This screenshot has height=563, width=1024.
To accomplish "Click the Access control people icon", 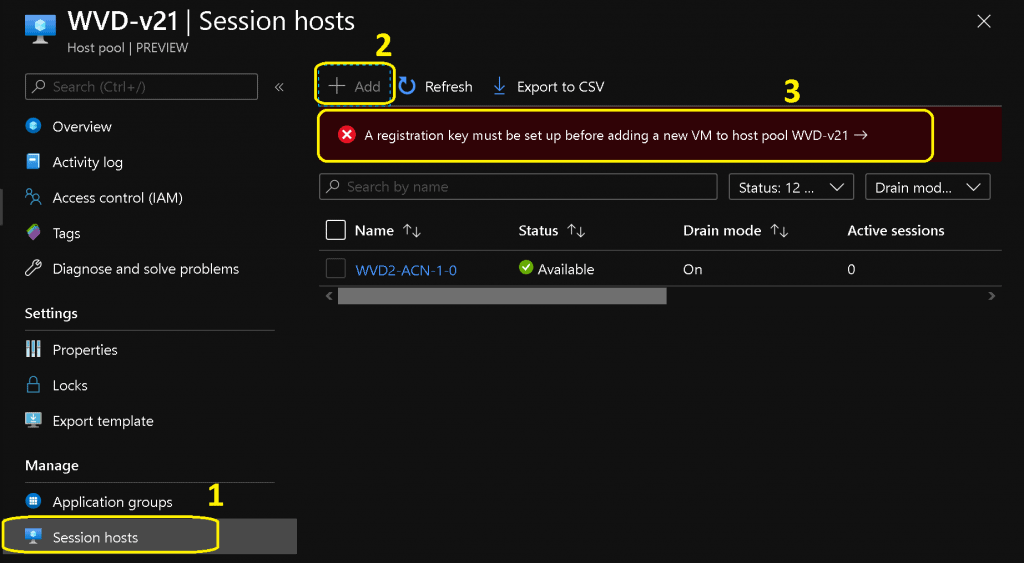I will click(x=33, y=197).
